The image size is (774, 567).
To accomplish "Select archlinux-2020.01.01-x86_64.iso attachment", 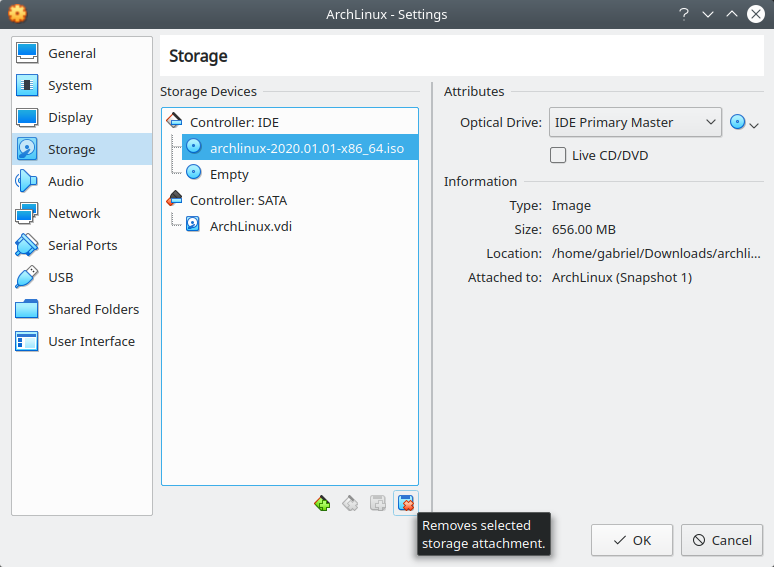I will (300, 148).
